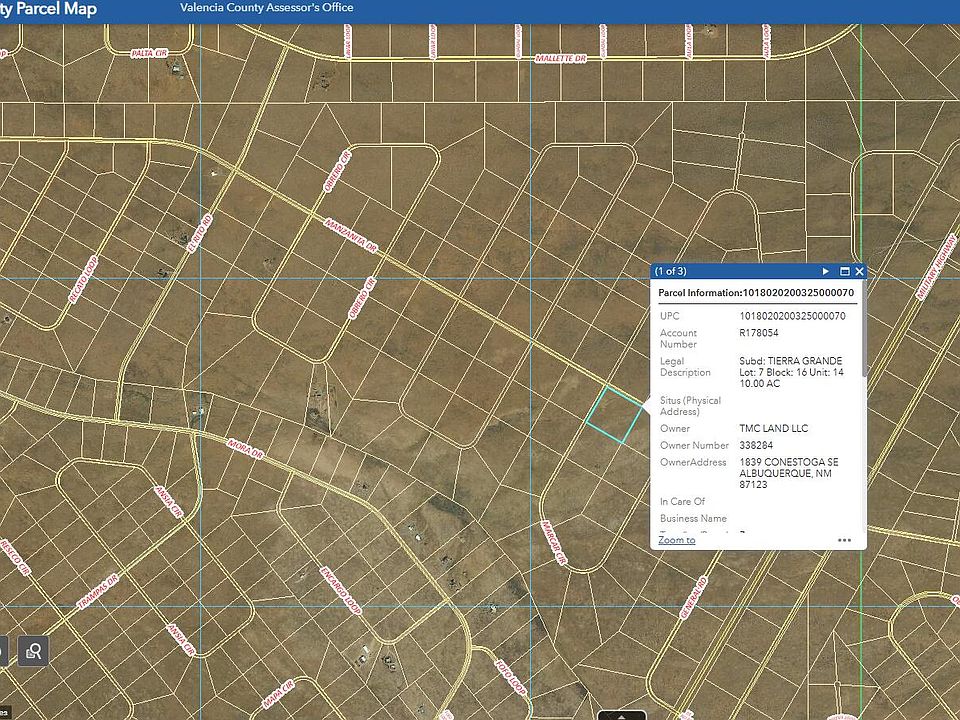Viewport: 960px width, 720px height.
Task: Click account number R178054
Action: pyautogui.click(x=759, y=333)
